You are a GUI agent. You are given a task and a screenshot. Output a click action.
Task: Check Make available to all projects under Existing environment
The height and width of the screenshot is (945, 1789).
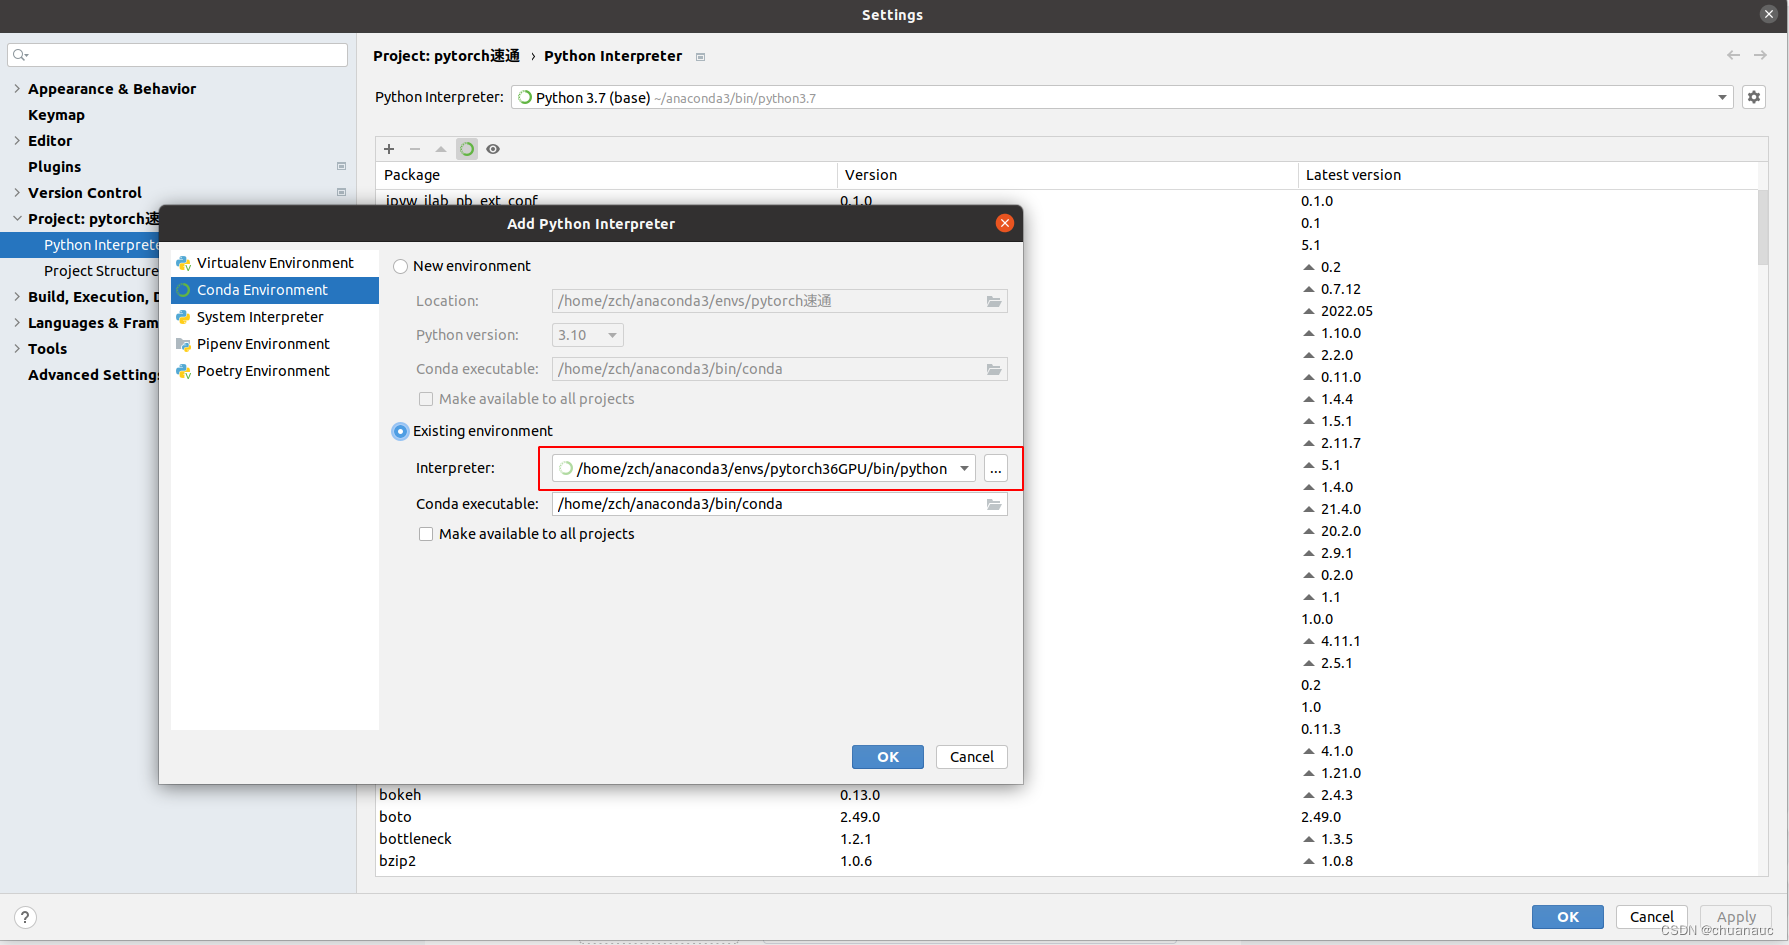tap(426, 534)
